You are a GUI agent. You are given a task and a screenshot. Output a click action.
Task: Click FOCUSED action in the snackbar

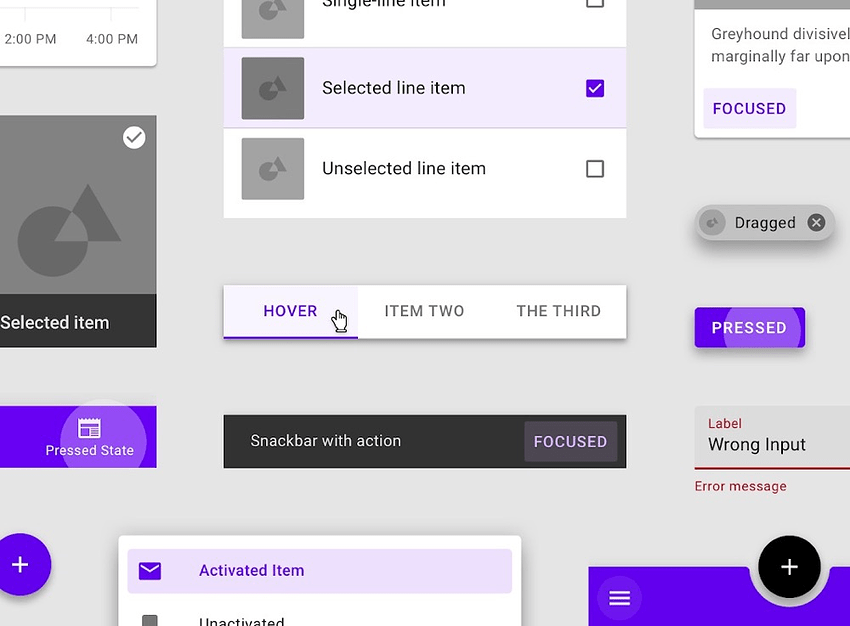click(x=570, y=442)
